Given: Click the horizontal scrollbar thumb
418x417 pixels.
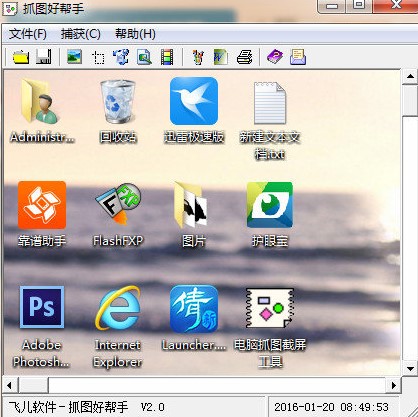Looking at the screenshot, I should (33, 386).
